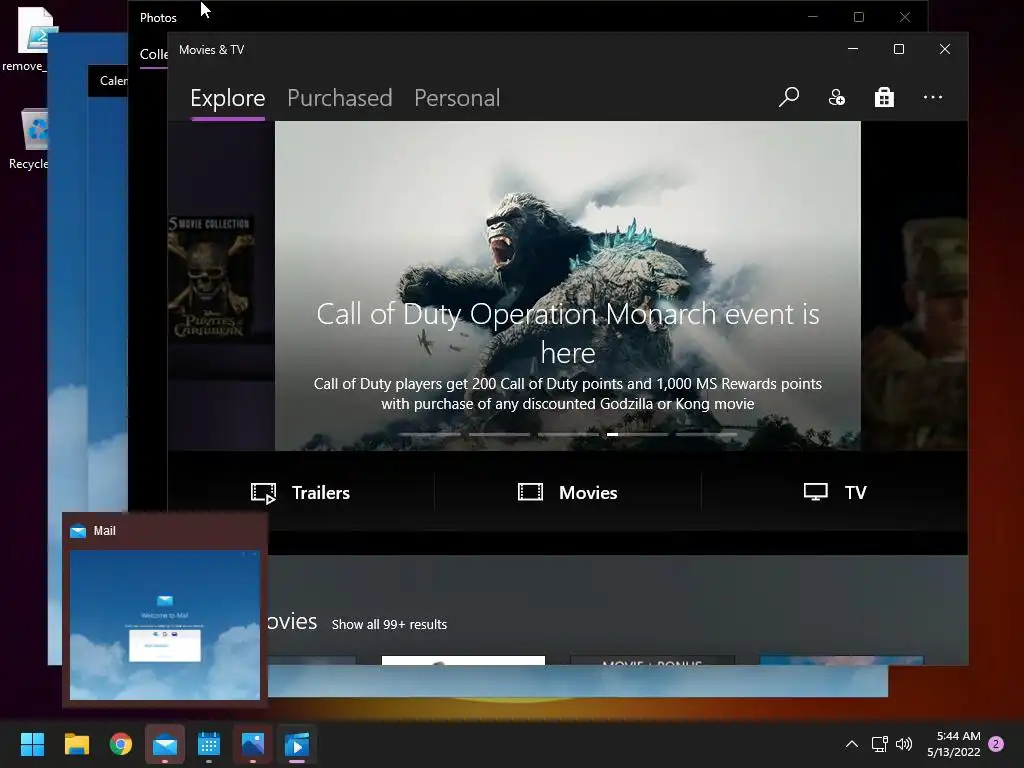Viewport: 1024px width, 768px height.
Task: Open search in Movies & TV
Action: (x=789, y=97)
